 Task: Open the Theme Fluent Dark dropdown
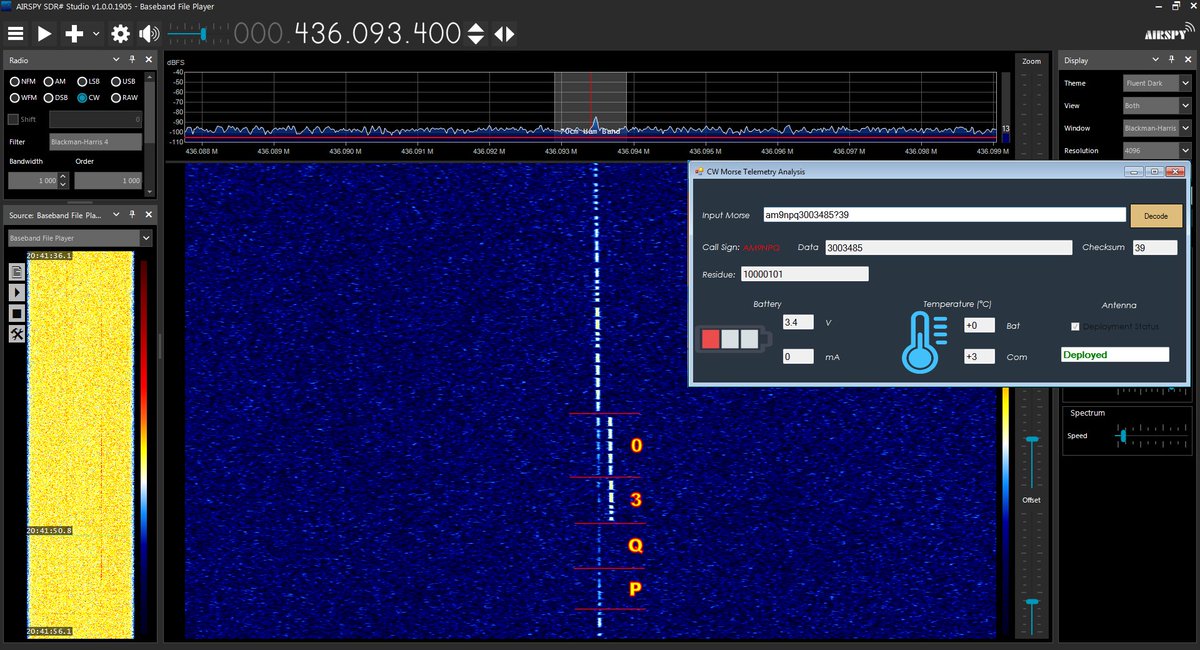point(1156,83)
